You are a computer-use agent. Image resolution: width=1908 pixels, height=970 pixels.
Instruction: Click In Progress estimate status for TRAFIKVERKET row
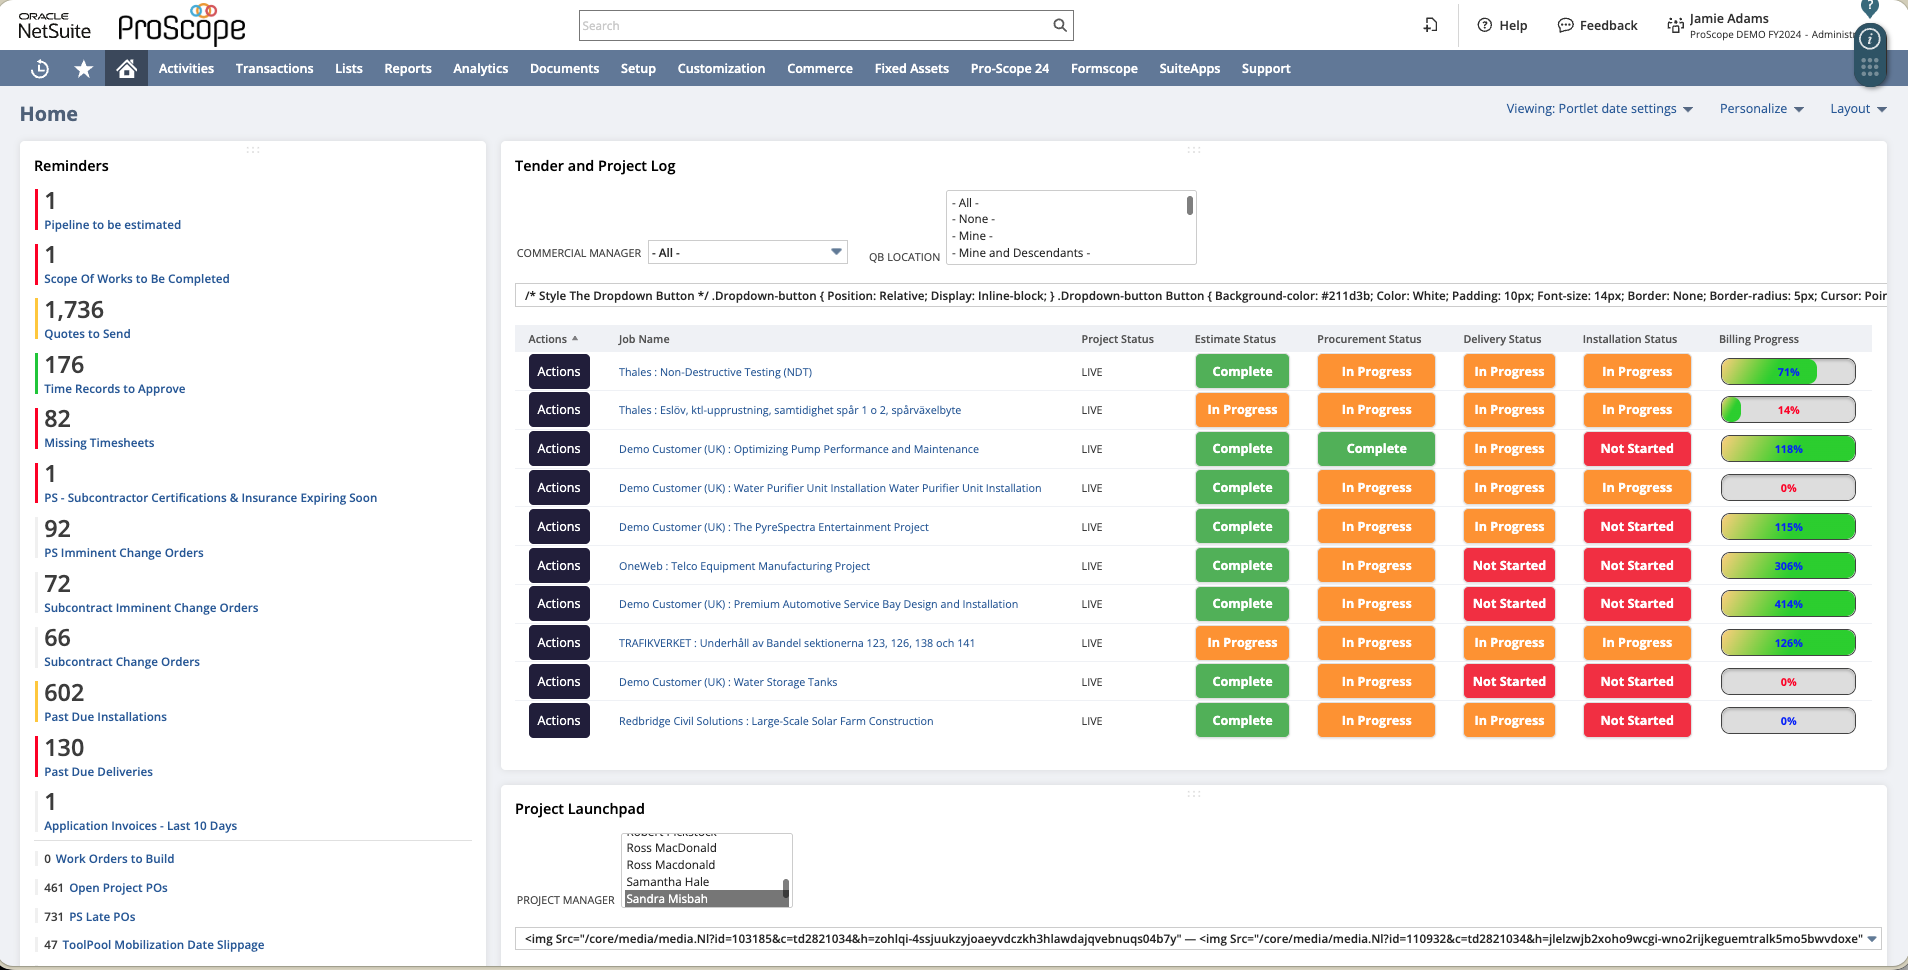[1242, 643]
